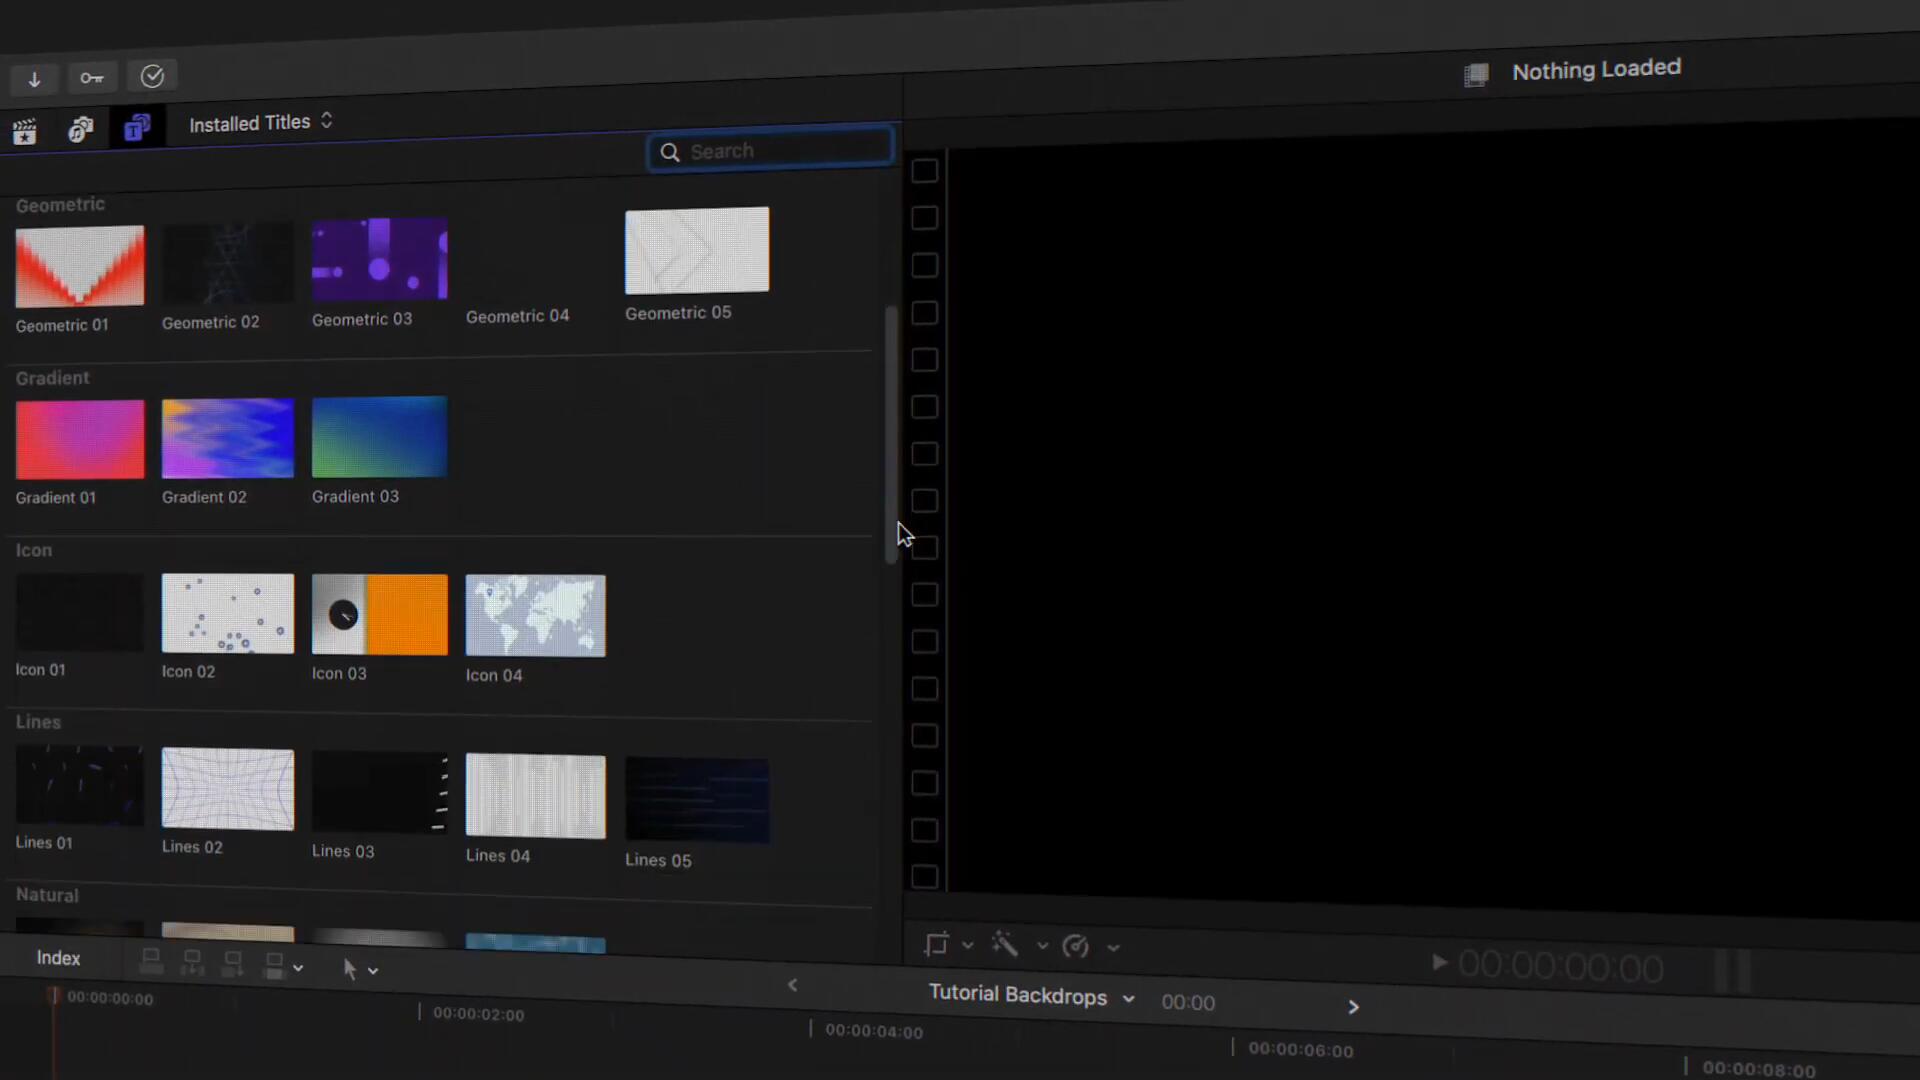Open the Natural category section
This screenshot has width=1920, height=1080.
pos(47,894)
